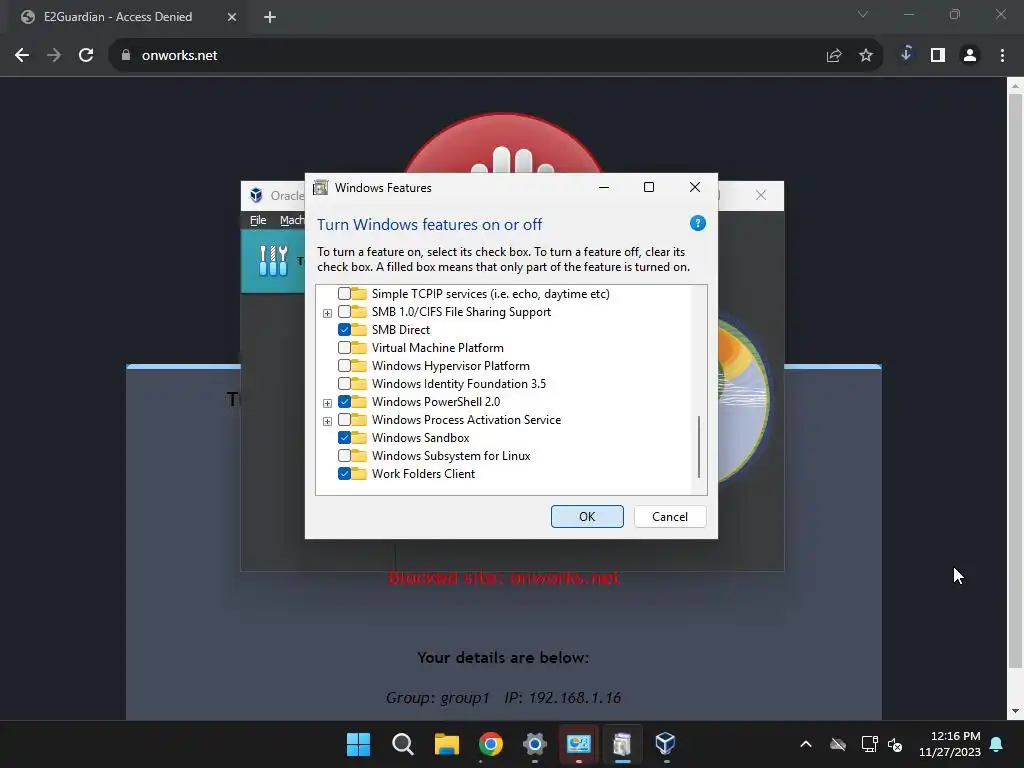Open the notifications bell icon
This screenshot has width=1024, height=768.
coord(997,744)
